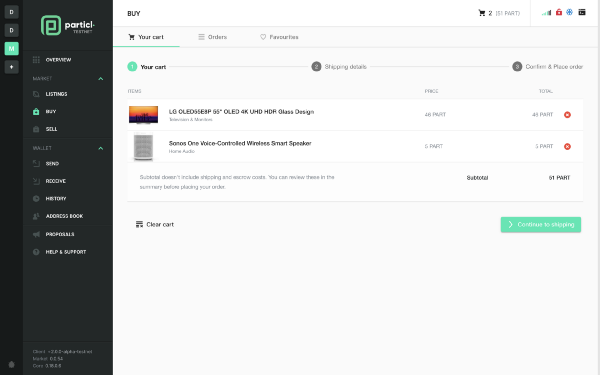600x375 pixels.
Task: Open the shopping cart icon in header
Action: 482,13
